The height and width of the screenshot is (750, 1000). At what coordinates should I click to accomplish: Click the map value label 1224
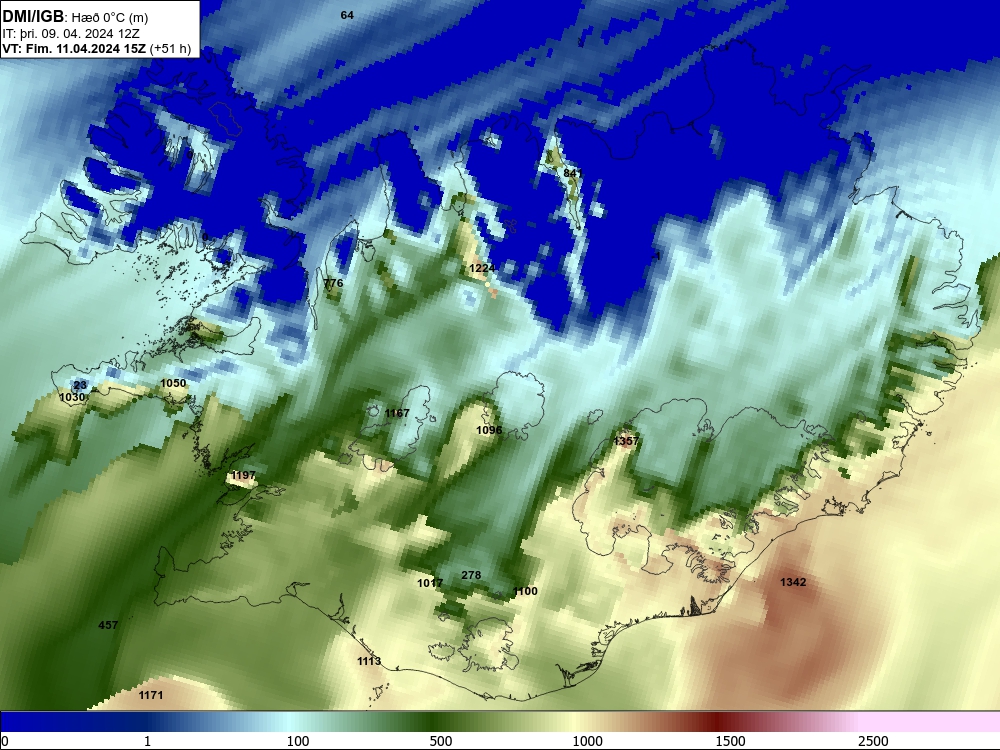coord(482,268)
